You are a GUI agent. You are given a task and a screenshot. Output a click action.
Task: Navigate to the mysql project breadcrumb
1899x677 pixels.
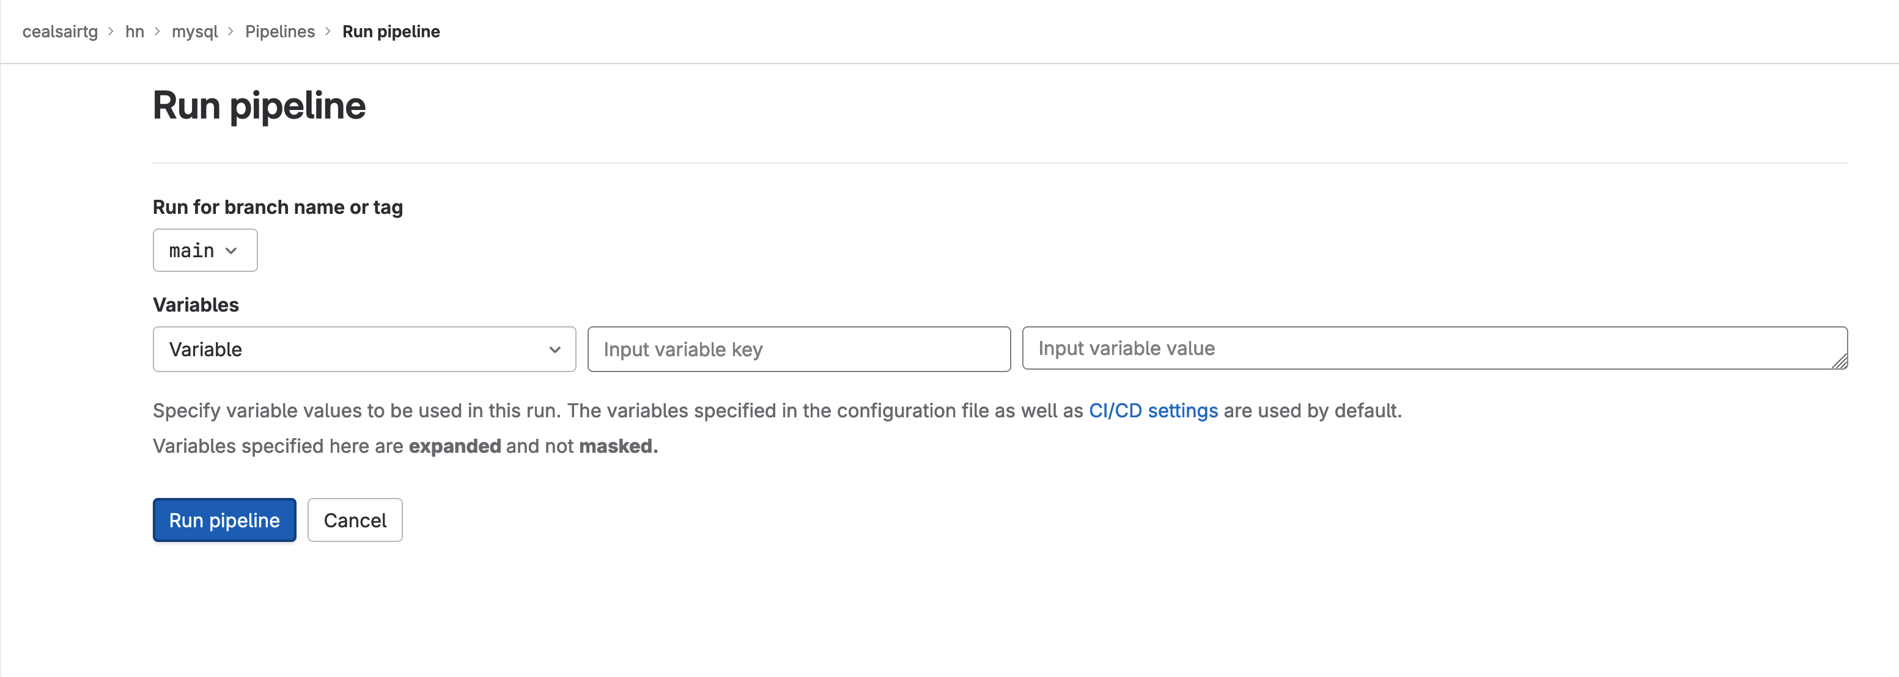pyautogui.click(x=194, y=32)
